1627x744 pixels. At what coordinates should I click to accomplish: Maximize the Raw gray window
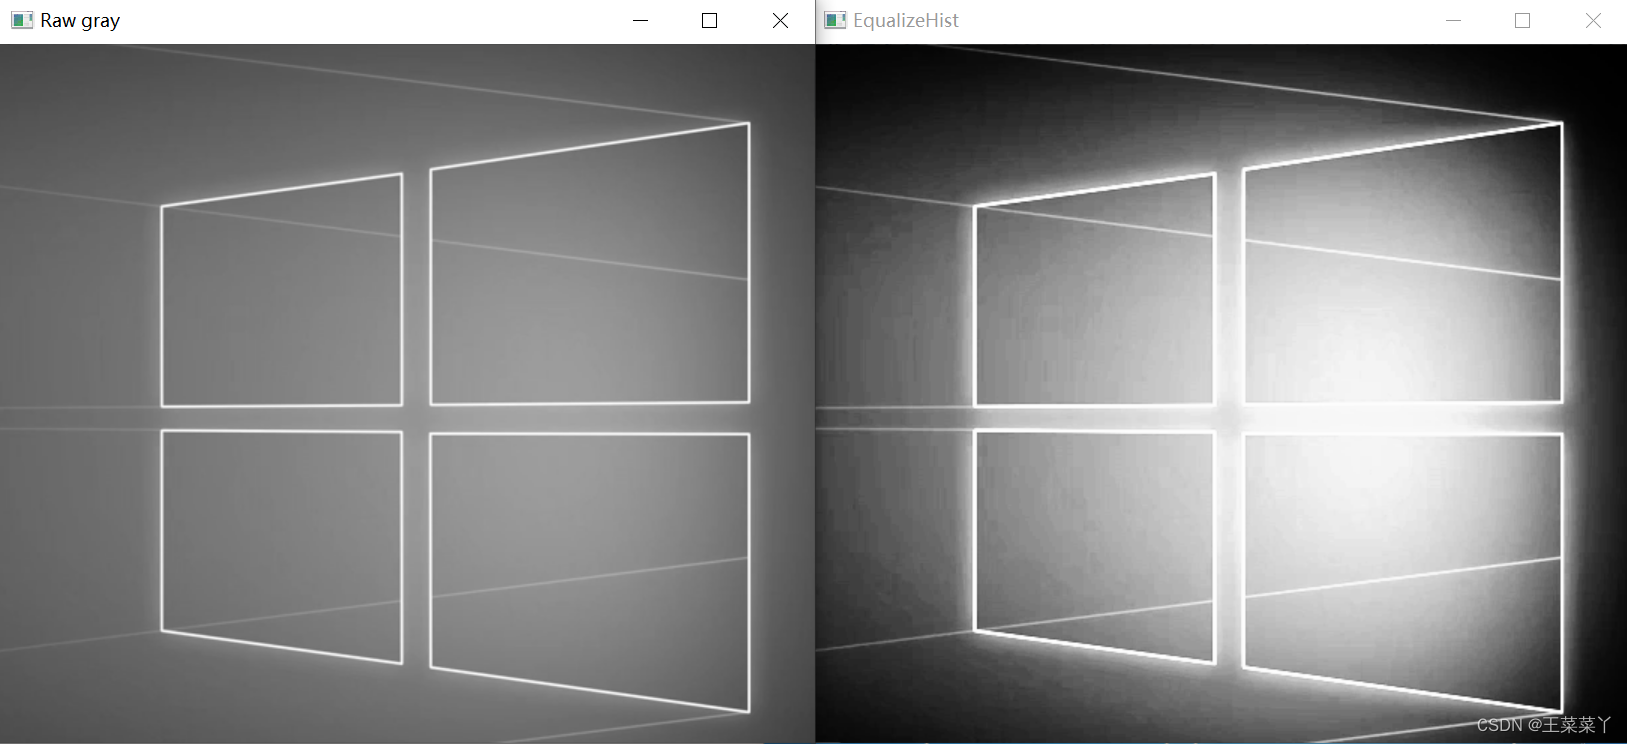point(710,20)
